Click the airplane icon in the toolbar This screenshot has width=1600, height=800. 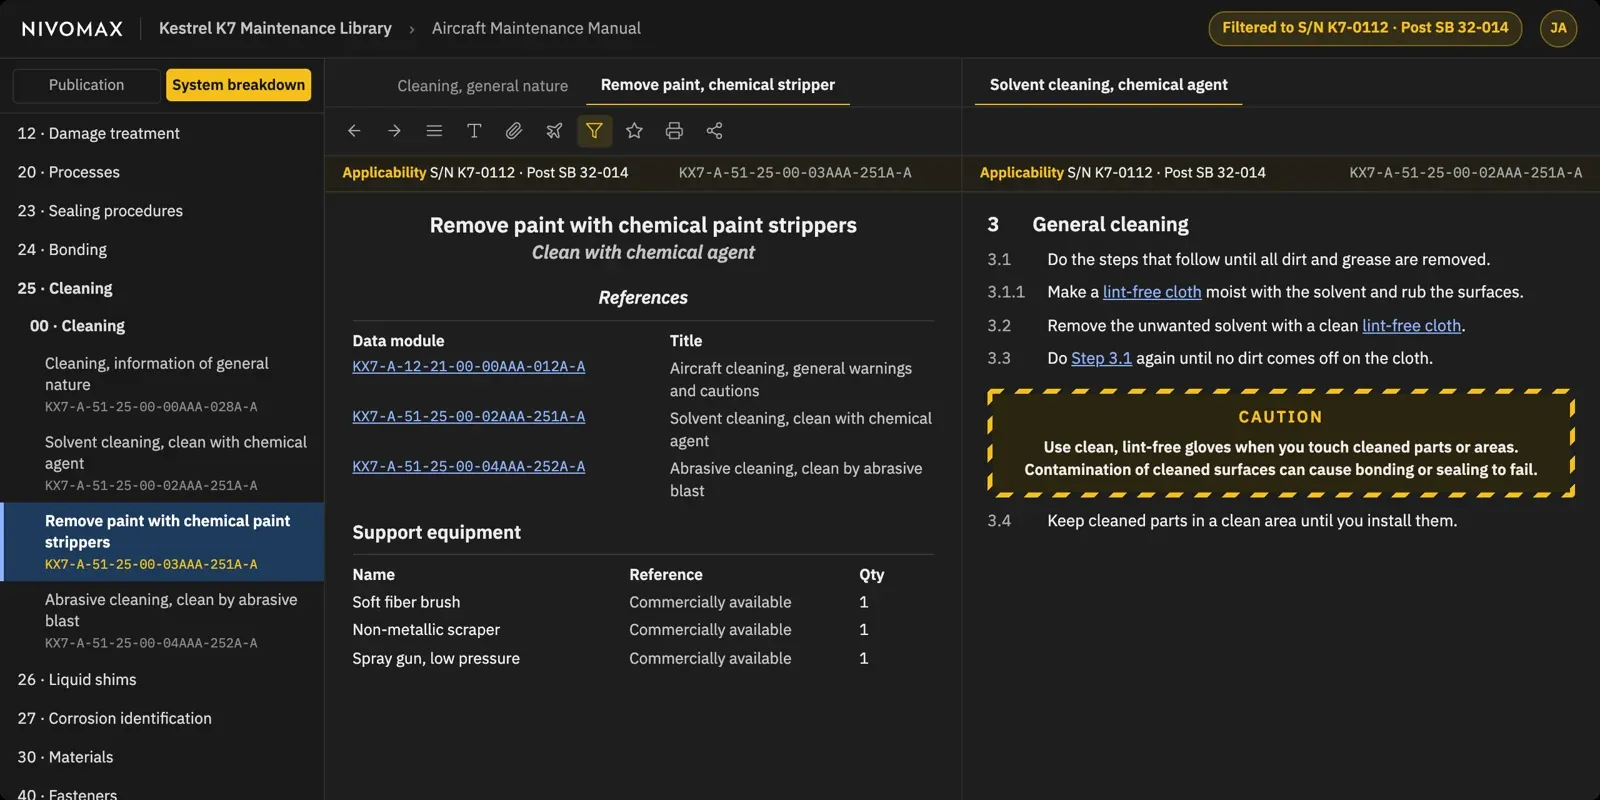554,131
